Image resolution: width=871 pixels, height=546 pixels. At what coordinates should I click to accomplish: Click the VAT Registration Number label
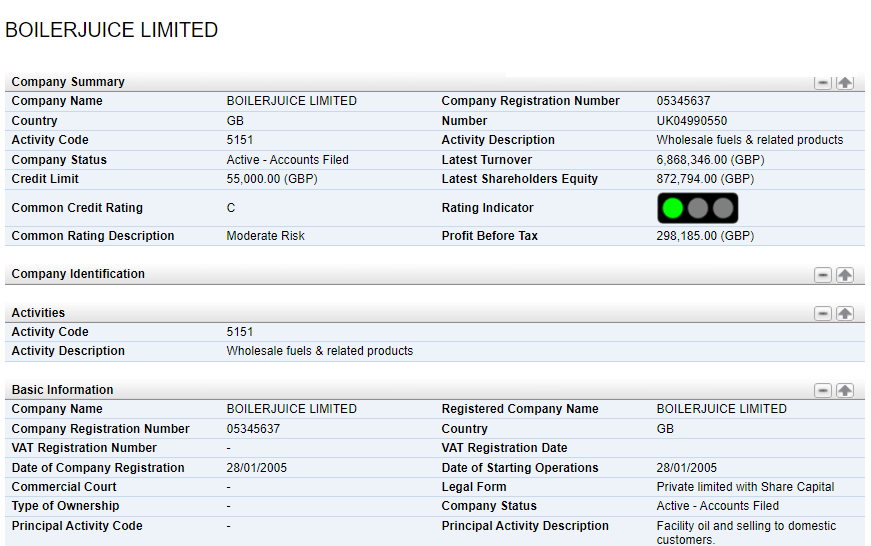tap(84, 448)
